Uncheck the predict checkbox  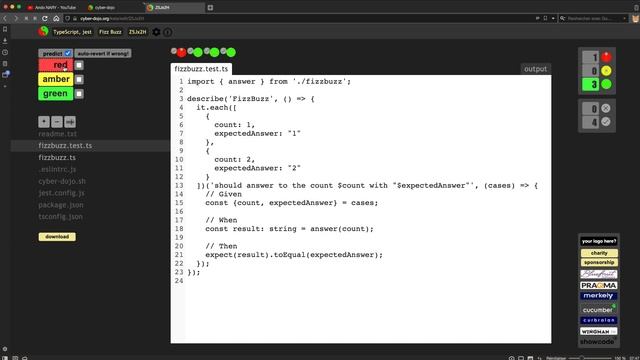pyautogui.click(x=68, y=53)
